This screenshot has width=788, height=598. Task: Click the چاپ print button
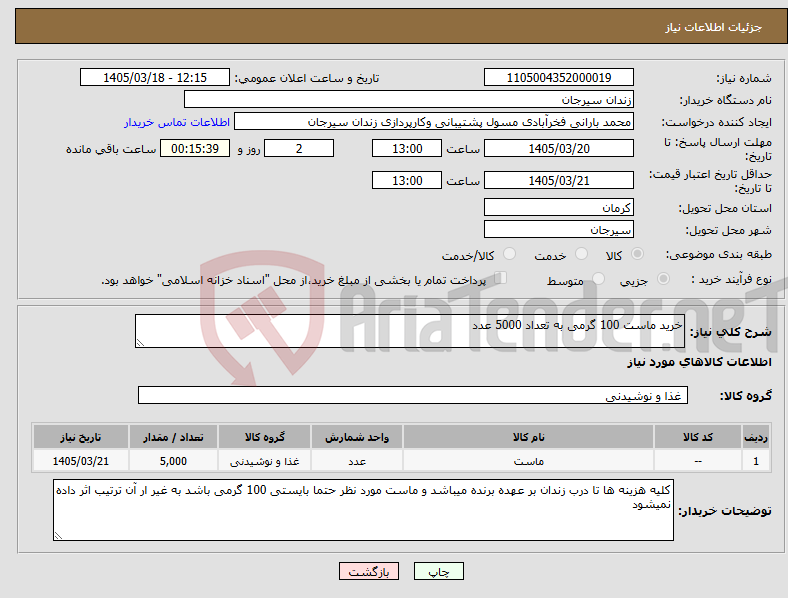[x=439, y=571]
